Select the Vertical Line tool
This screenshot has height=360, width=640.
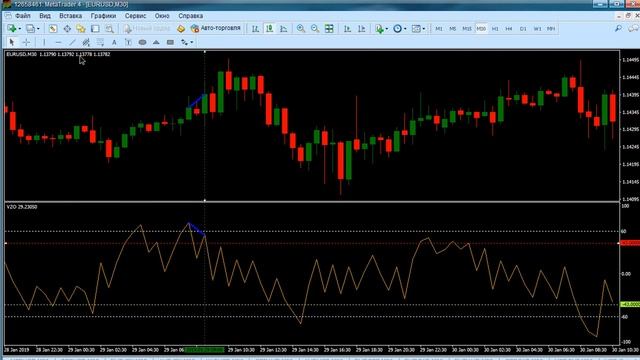click(44, 42)
